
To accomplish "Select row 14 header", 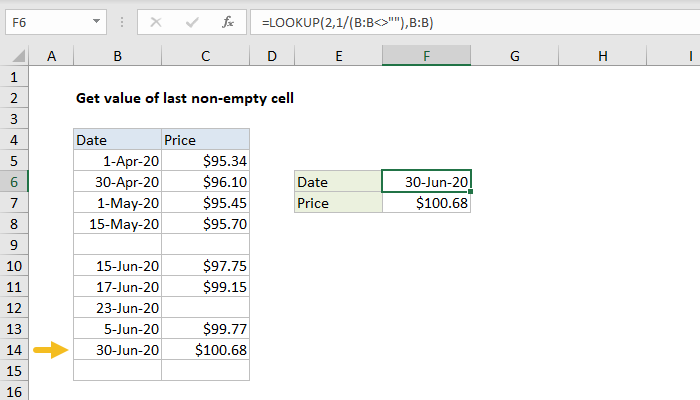I will click(14, 350).
